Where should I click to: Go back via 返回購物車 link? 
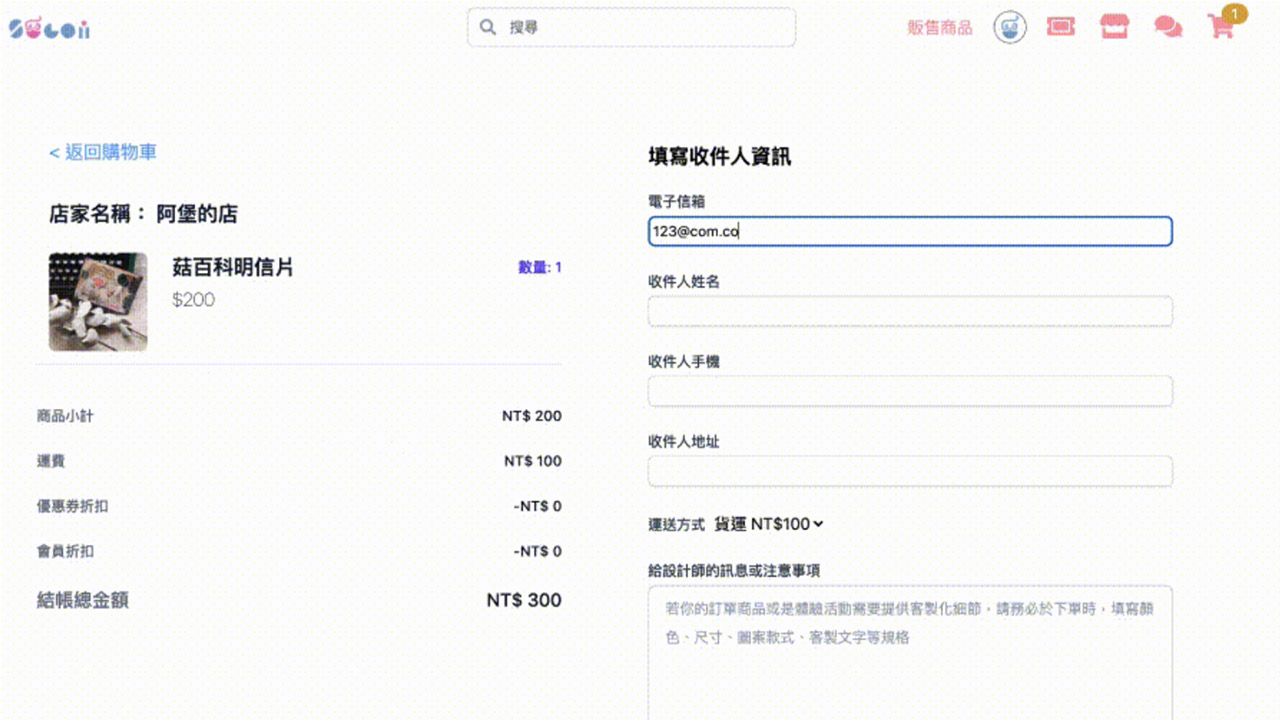(x=103, y=152)
